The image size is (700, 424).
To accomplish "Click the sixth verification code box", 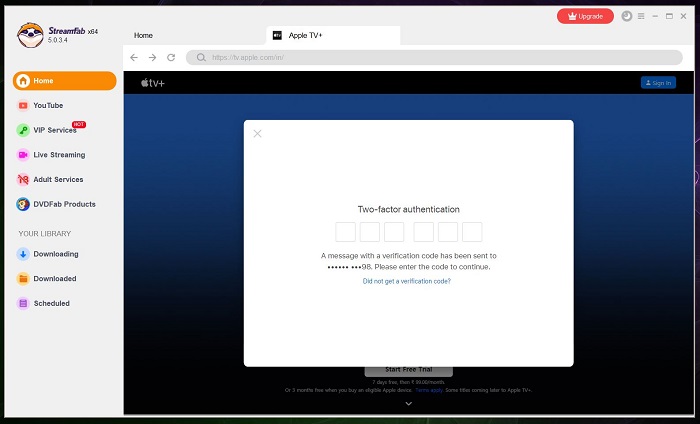I will tap(472, 232).
